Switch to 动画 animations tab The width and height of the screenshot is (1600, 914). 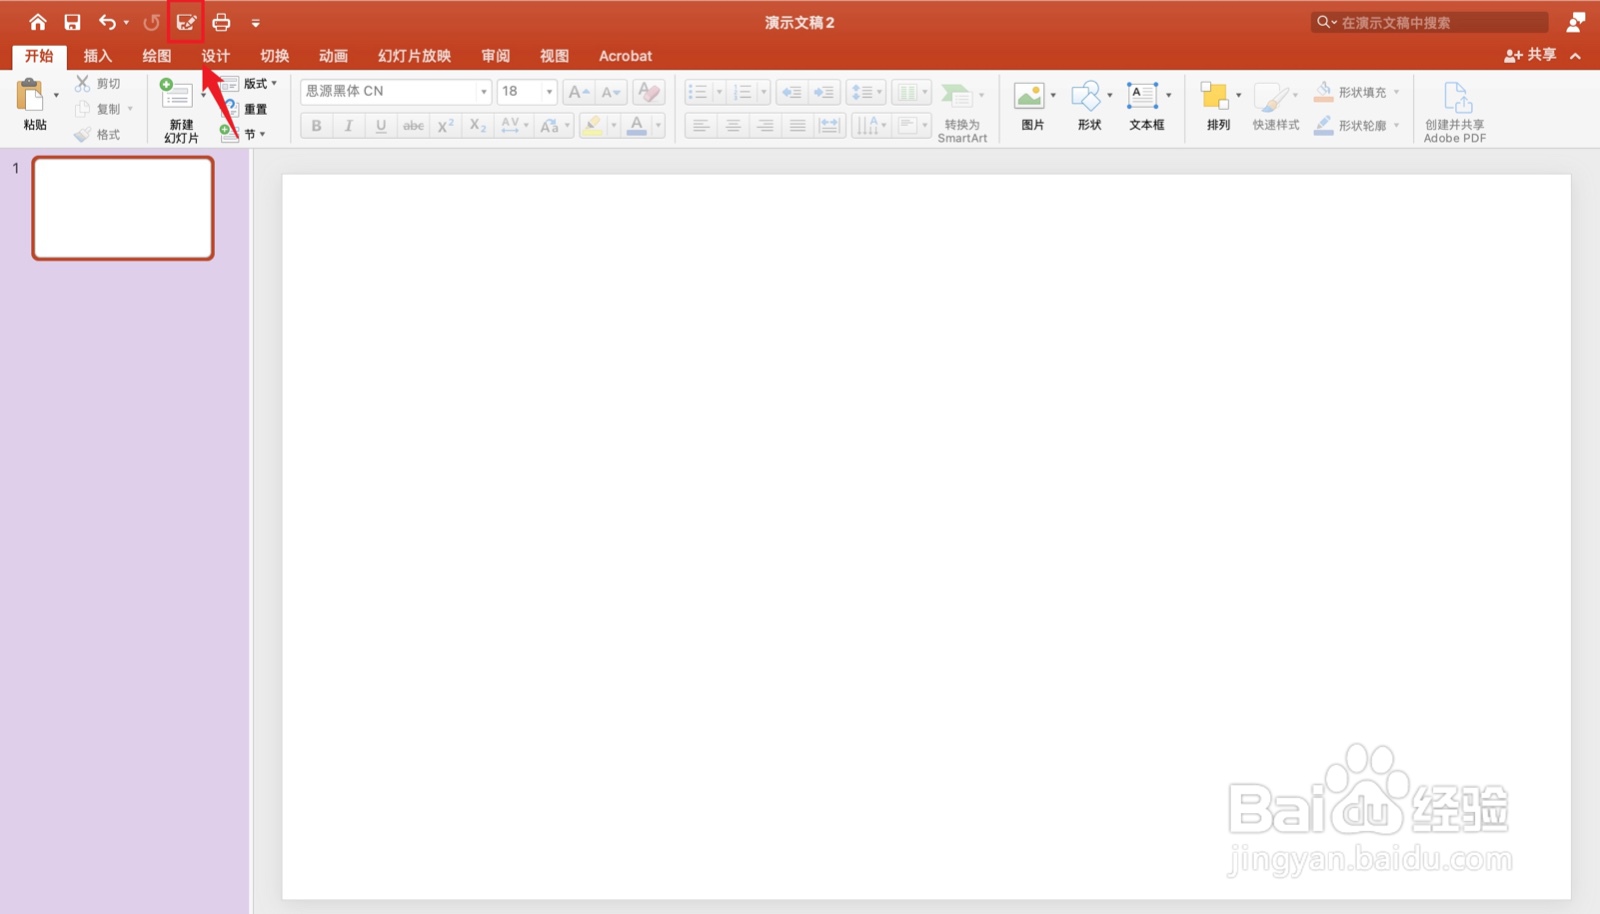(x=333, y=56)
